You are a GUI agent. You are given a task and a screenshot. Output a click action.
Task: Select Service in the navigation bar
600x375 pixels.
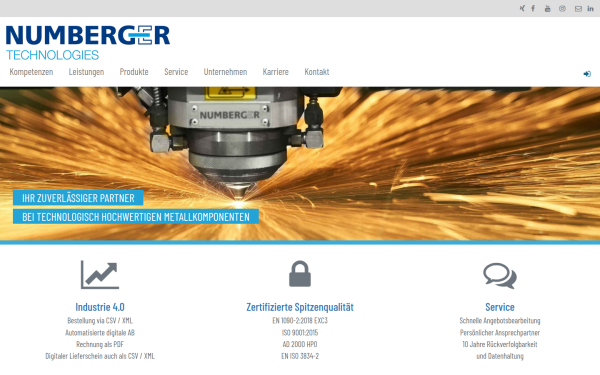coord(176,72)
